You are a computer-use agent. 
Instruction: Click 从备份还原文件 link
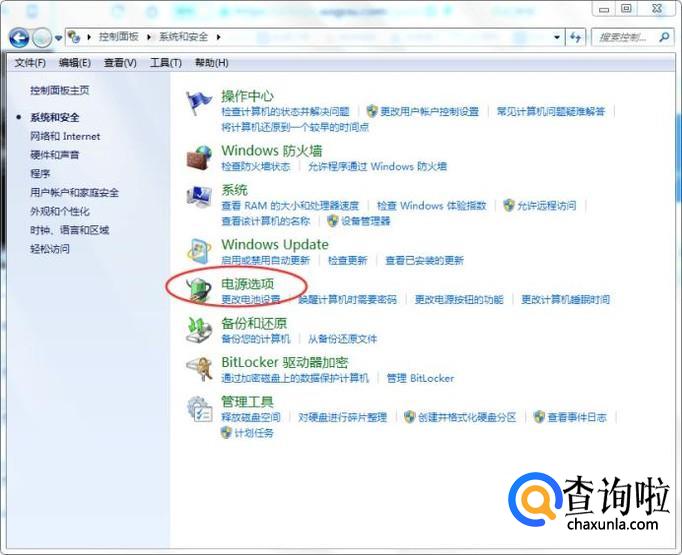point(342,338)
